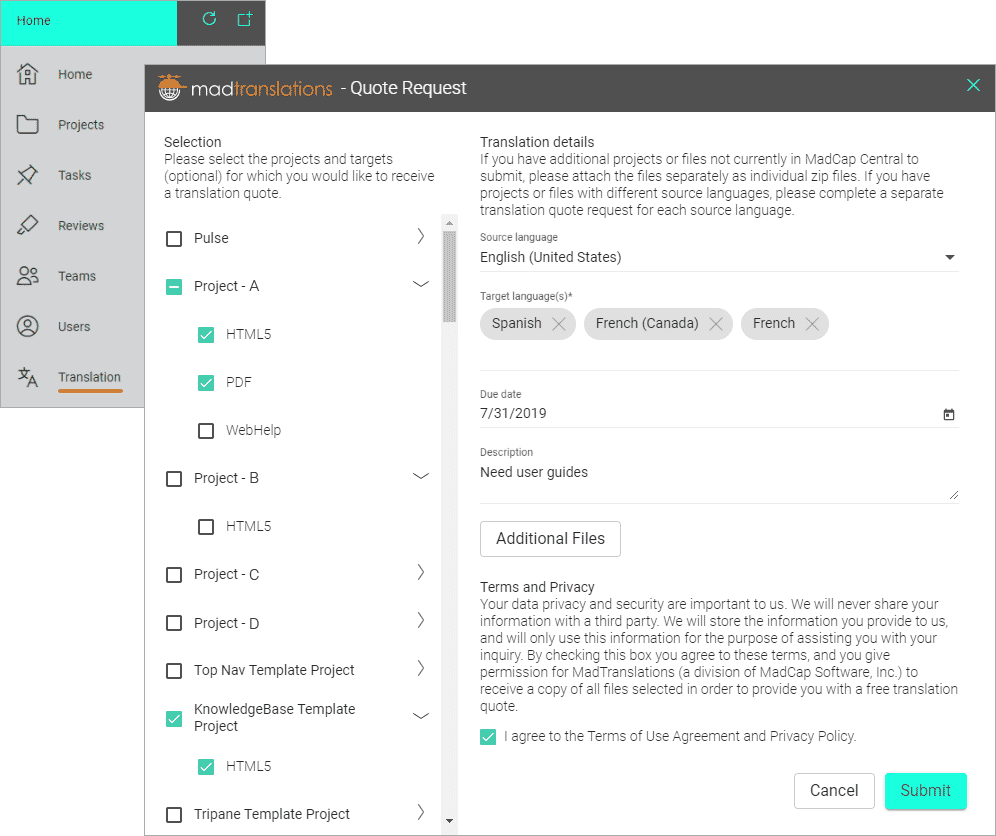Remove the French target language chip
Image resolution: width=996 pixels, height=836 pixels.
pos(812,324)
